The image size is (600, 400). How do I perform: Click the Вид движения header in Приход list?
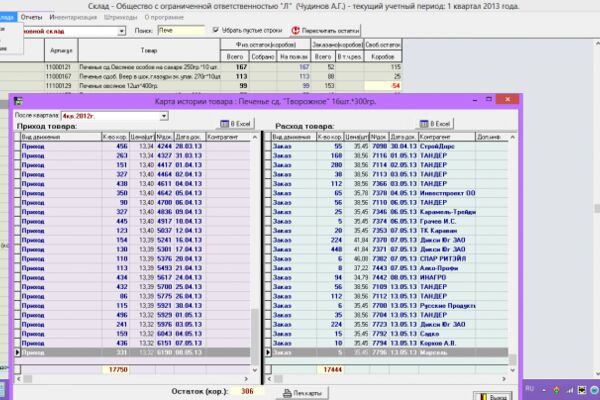pos(61,137)
